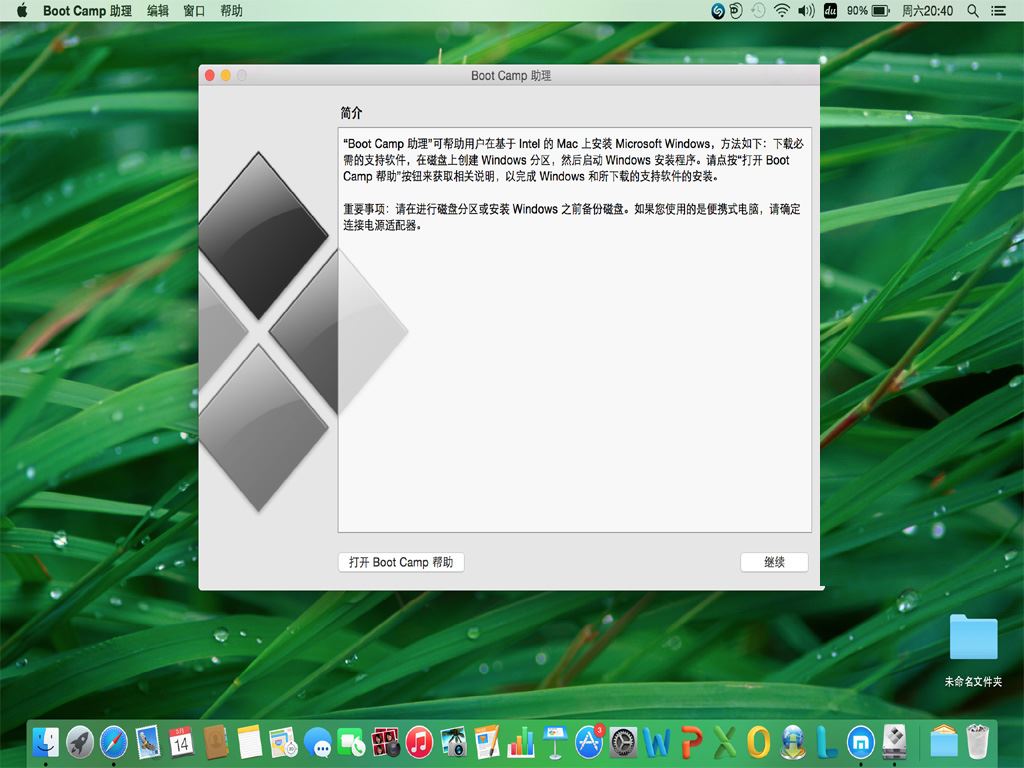
Task: Open Notification Center list icon
Action: [x=999, y=10]
